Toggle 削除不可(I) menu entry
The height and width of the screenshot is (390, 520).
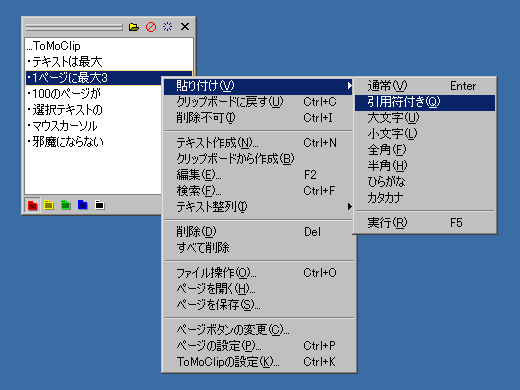pos(258,118)
